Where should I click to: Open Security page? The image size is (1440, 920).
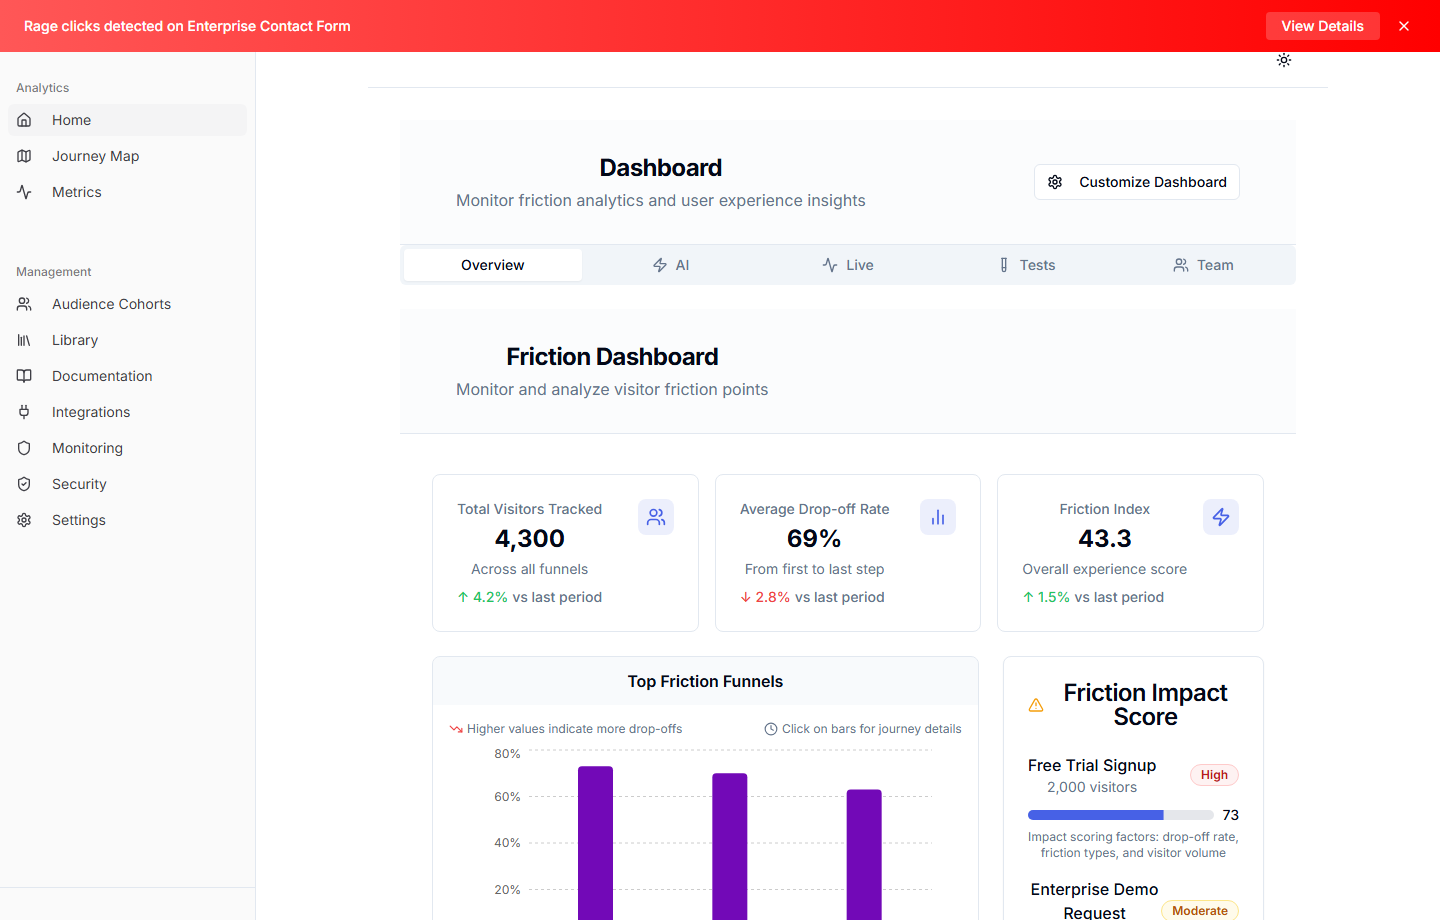pyautogui.click(x=127, y=484)
